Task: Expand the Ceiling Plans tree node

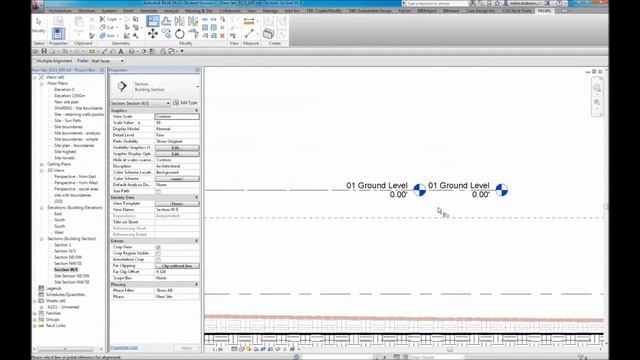Action: click(42, 164)
